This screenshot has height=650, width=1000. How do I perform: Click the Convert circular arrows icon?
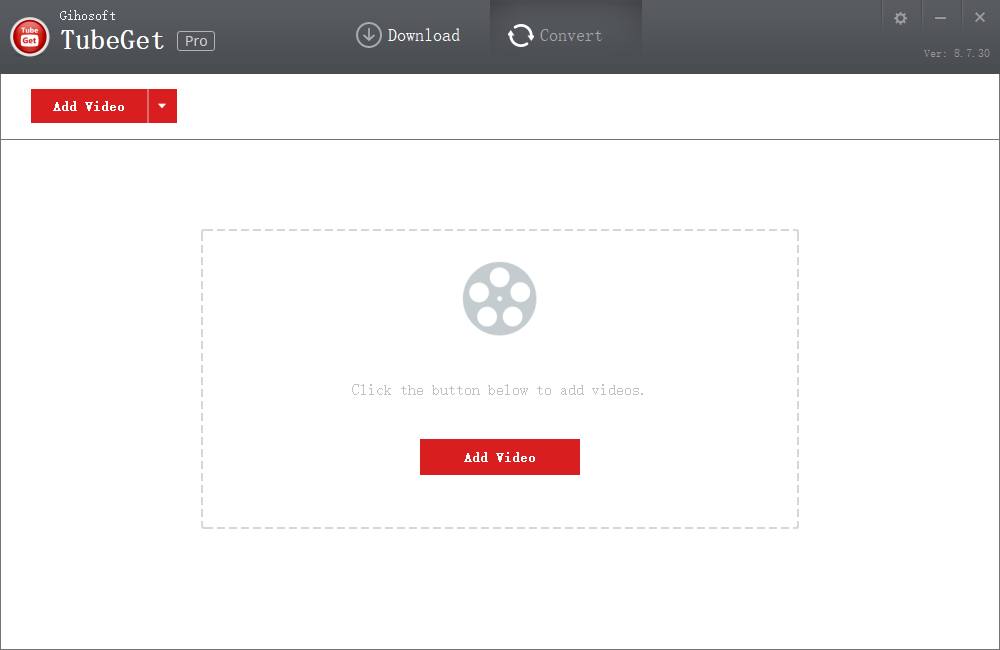point(520,36)
